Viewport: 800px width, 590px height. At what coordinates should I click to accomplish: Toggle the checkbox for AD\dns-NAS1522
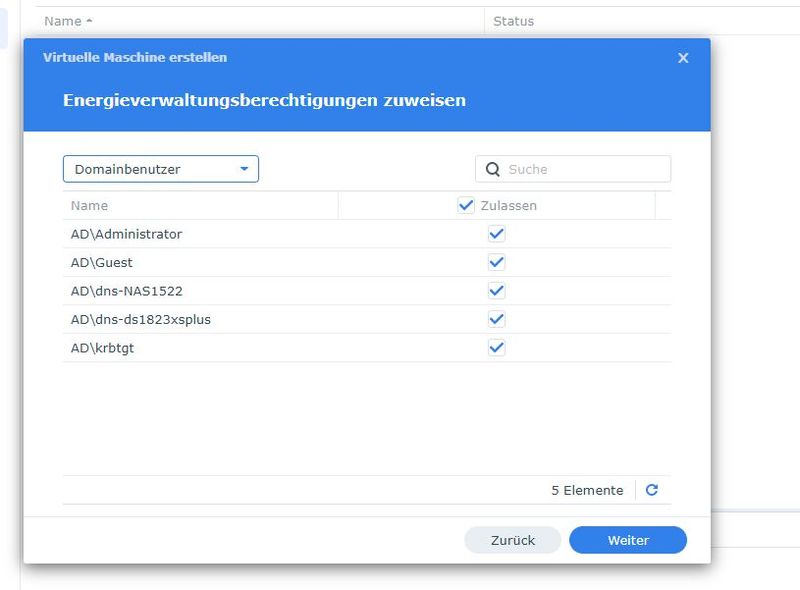(x=494, y=291)
